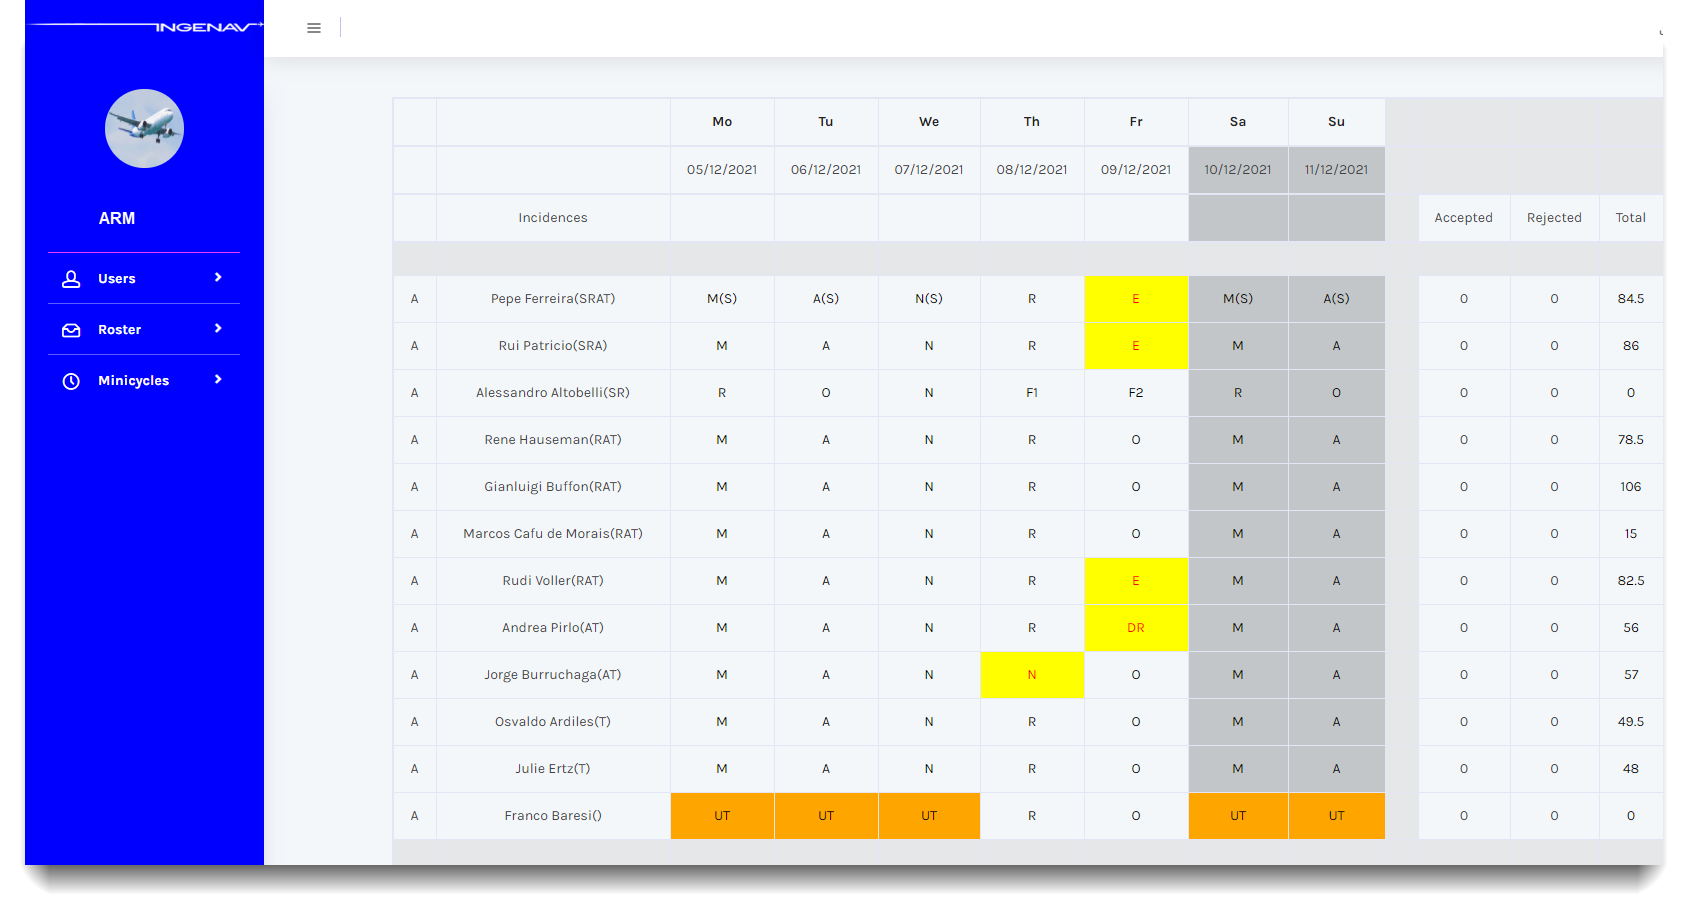Click the airplane profile avatar

pos(144,129)
